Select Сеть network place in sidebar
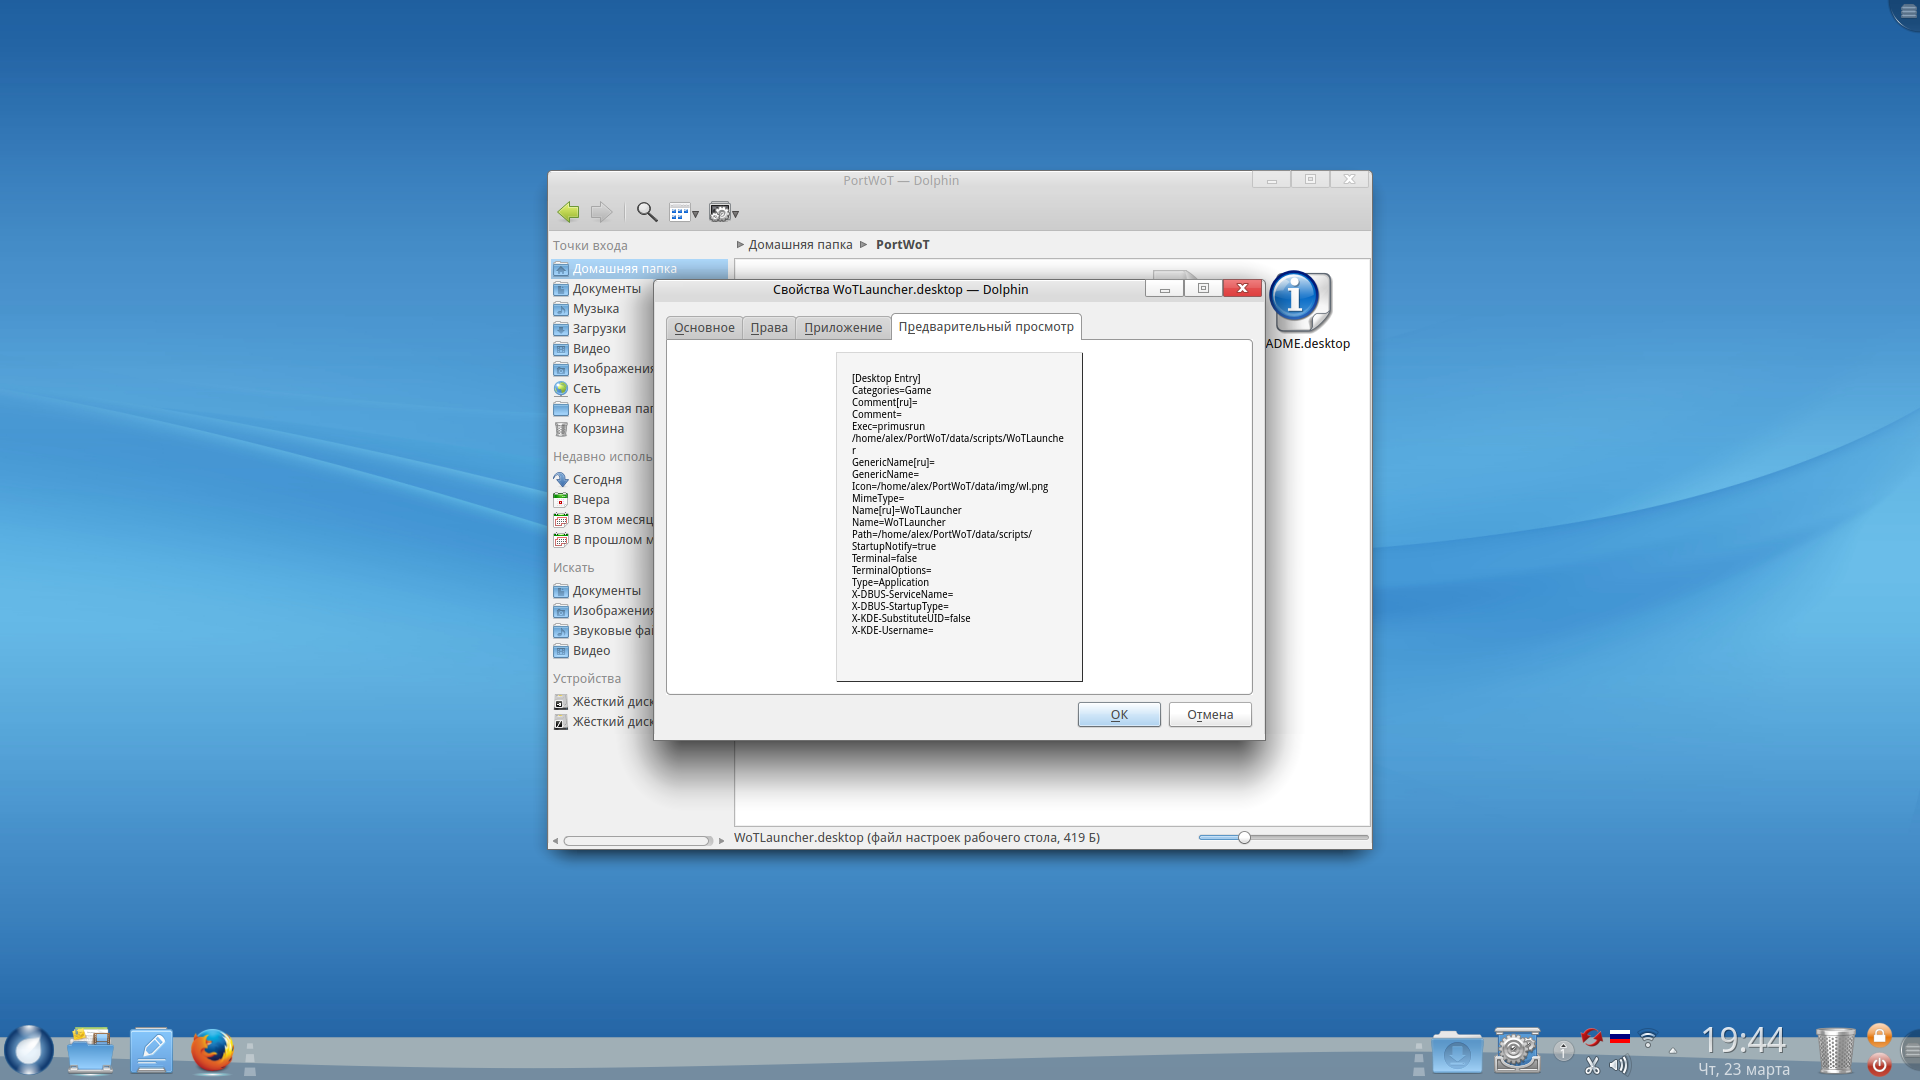The image size is (1920, 1080). coord(586,389)
